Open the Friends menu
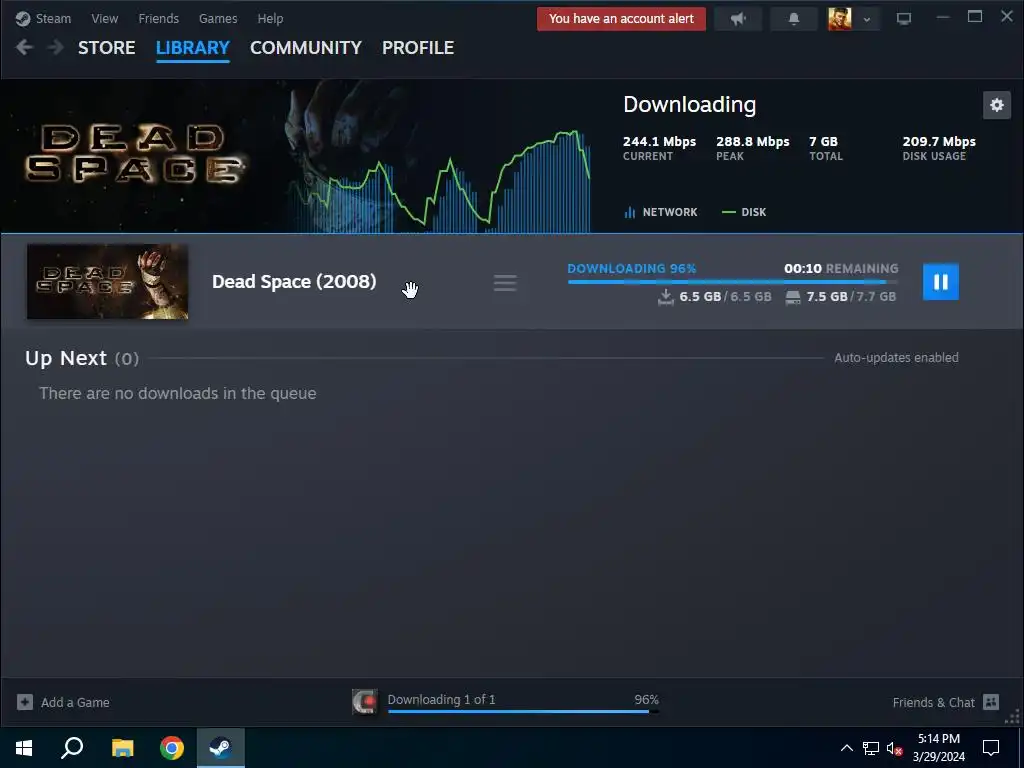The height and width of the screenshot is (768, 1024). click(x=159, y=18)
